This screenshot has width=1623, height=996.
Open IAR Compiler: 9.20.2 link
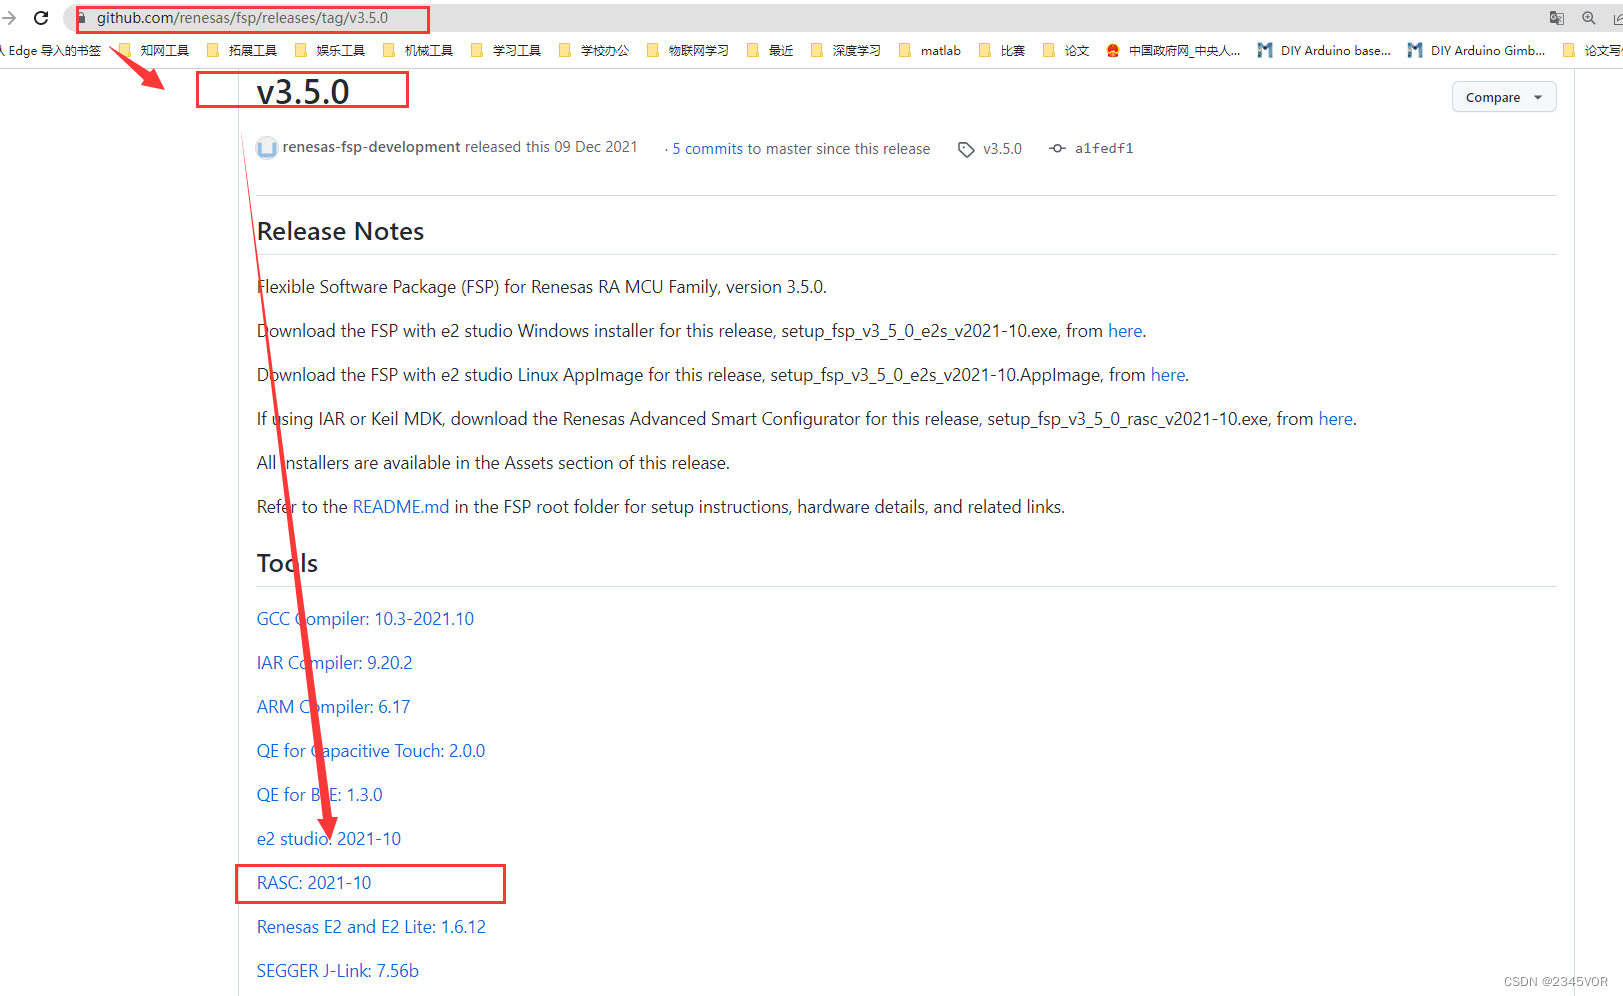[334, 663]
